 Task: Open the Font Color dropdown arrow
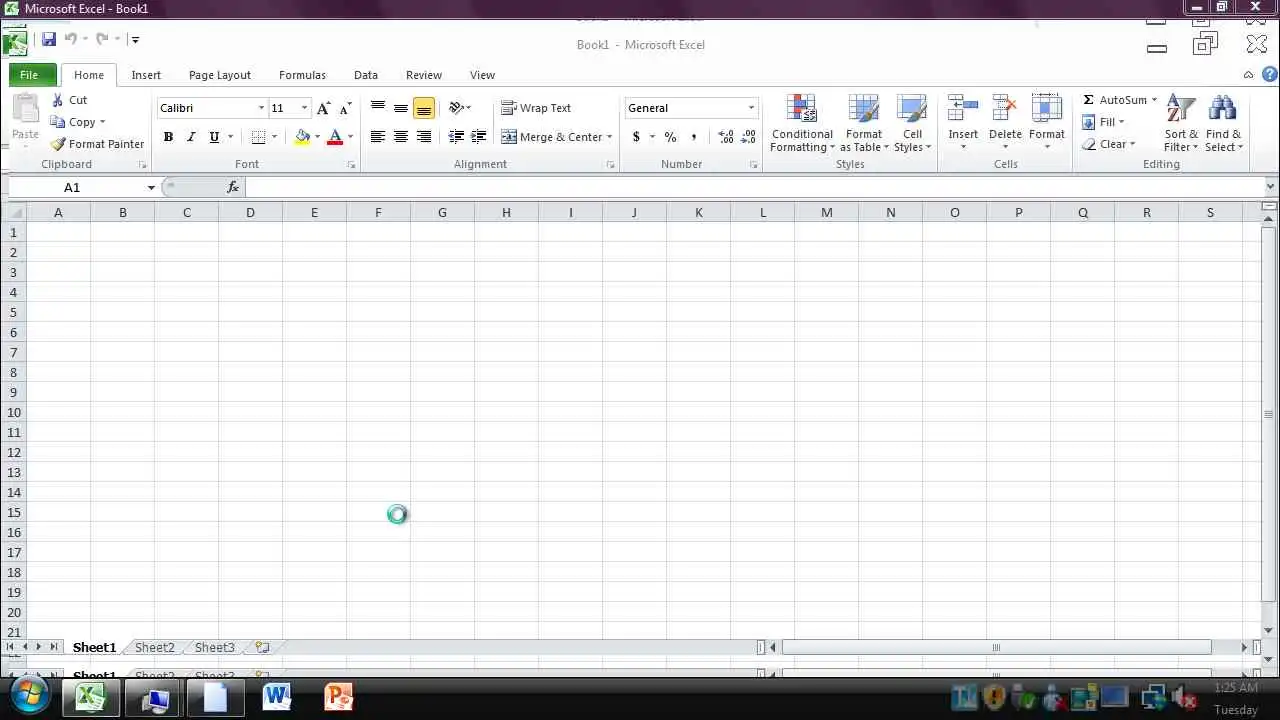[x=350, y=137]
